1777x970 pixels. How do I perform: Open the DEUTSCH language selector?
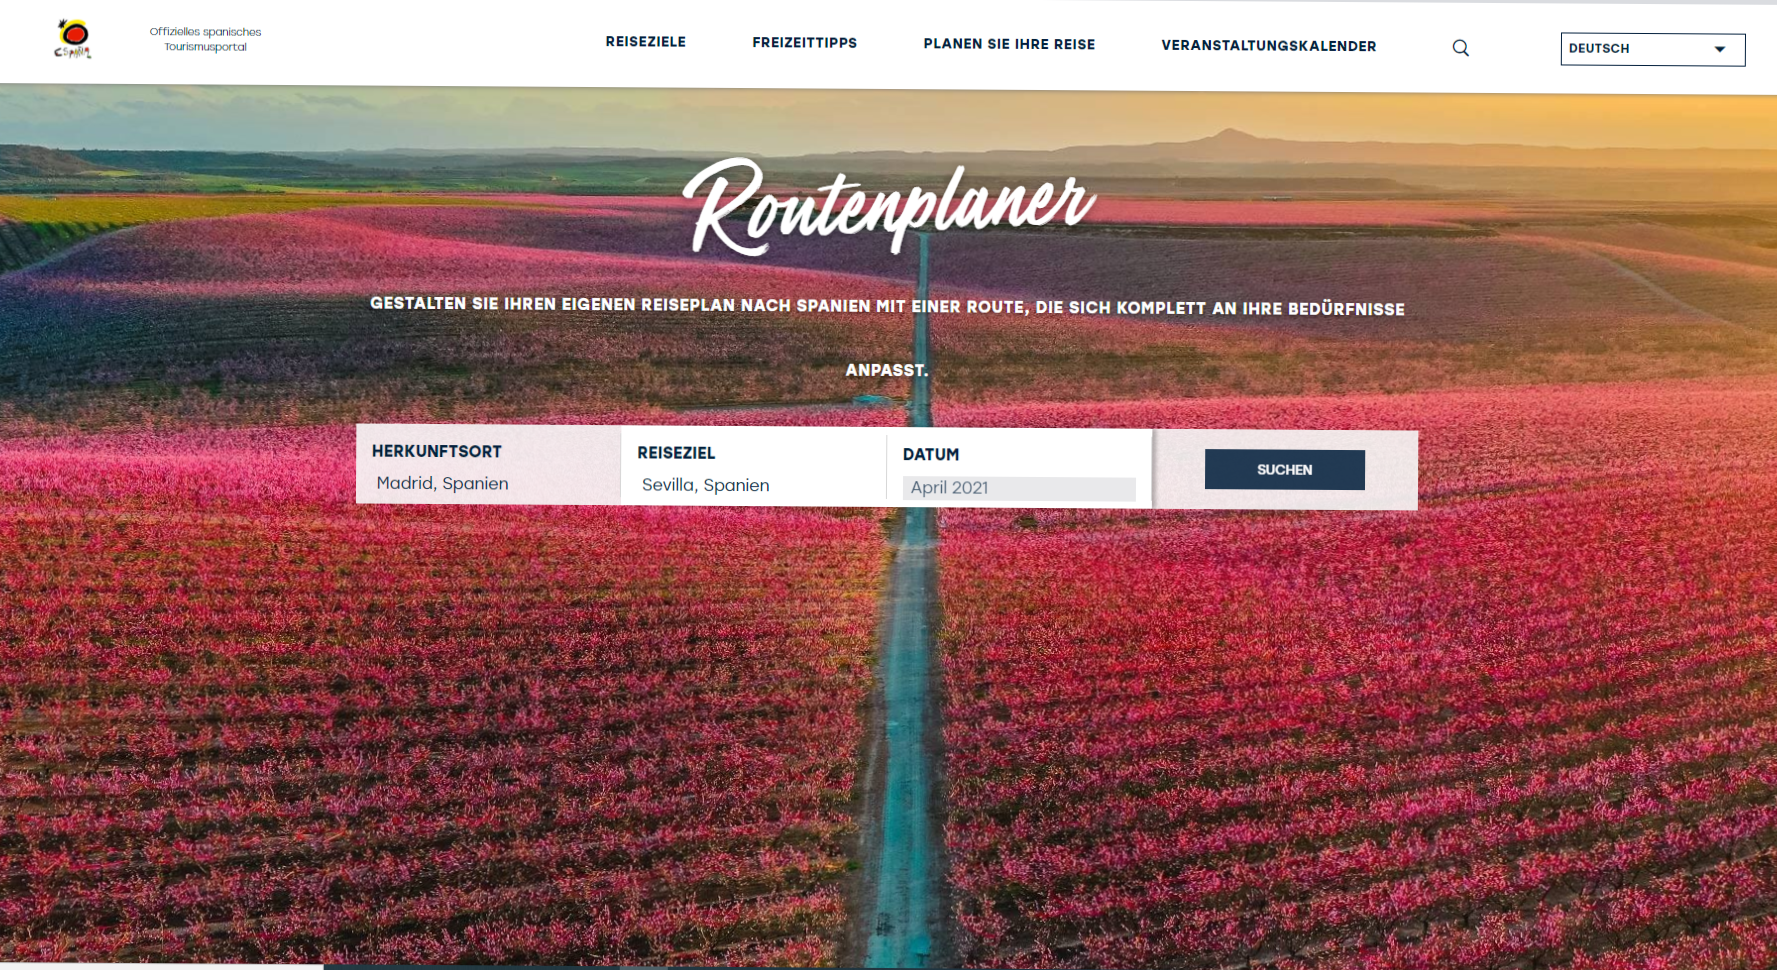coord(1652,49)
